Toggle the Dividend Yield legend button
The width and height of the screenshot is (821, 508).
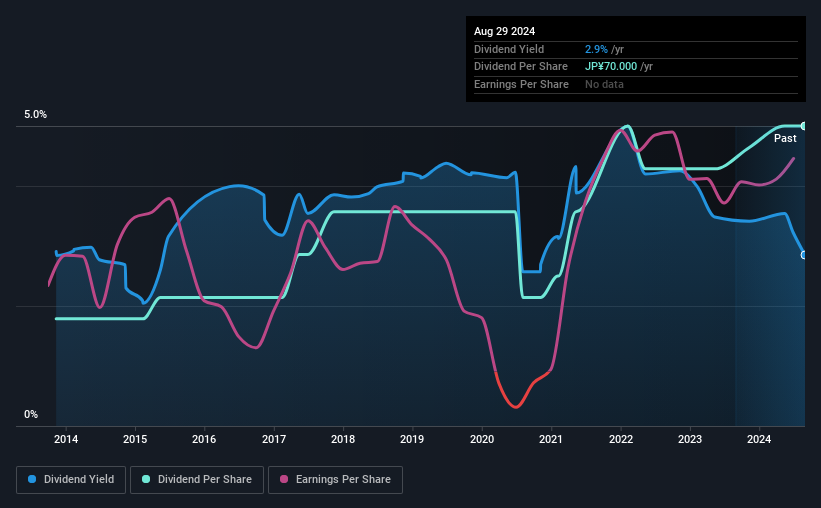point(71,480)
